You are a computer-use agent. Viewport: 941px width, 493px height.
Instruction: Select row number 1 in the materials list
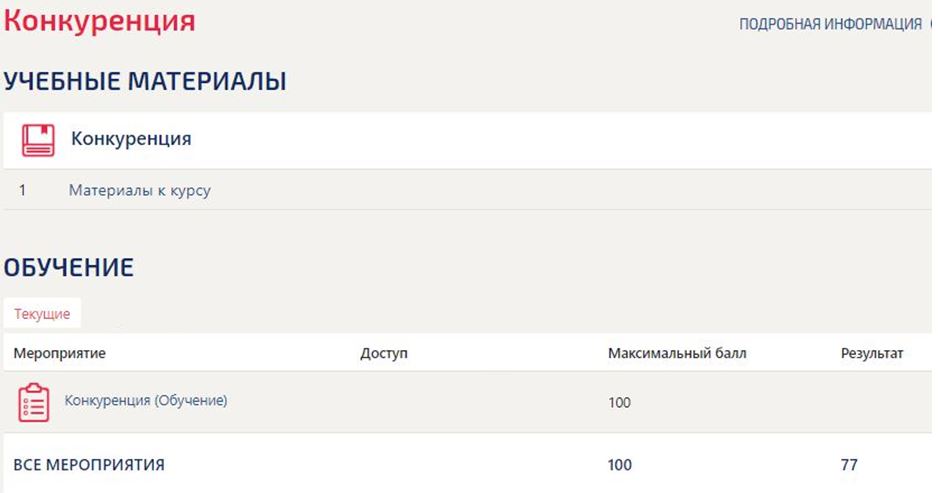click(x=22, y=190)
